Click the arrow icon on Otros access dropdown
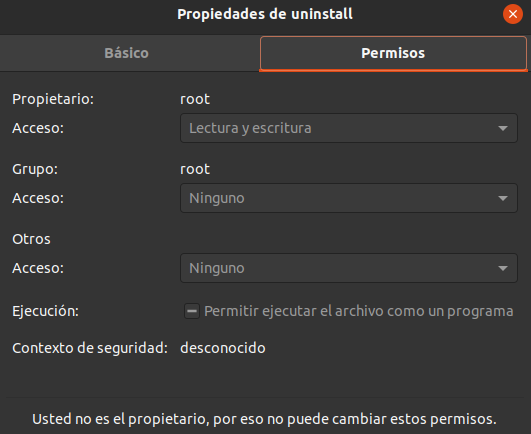 click(x=503, y=268)
